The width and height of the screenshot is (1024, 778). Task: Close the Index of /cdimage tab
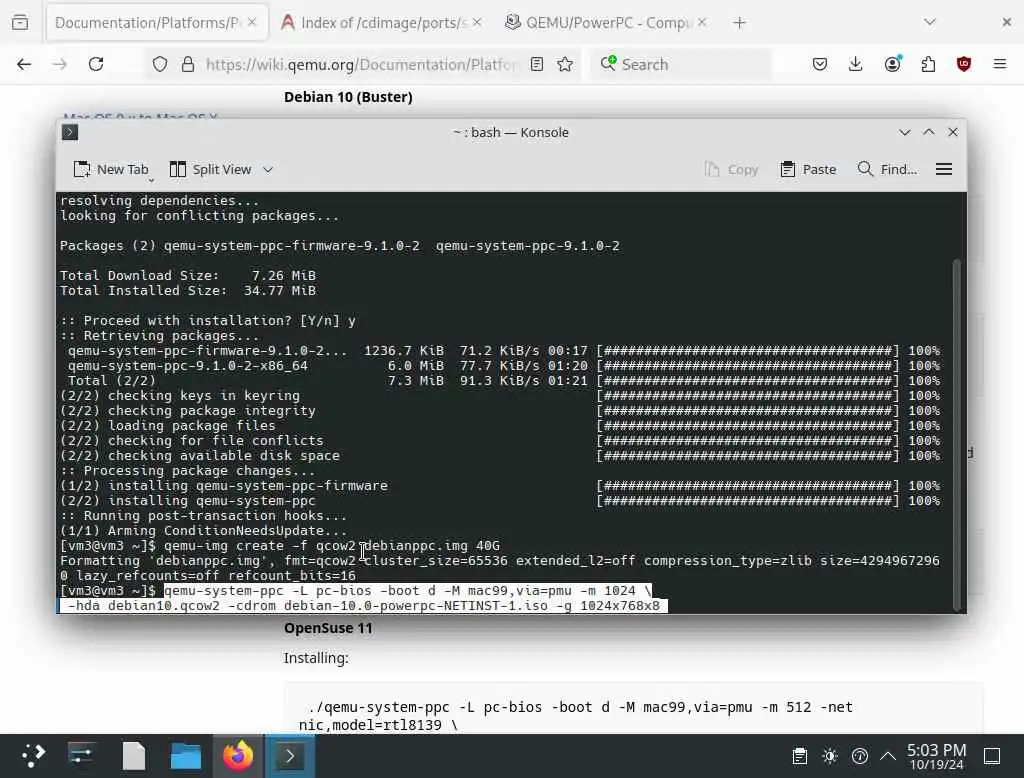pos(477,23)
